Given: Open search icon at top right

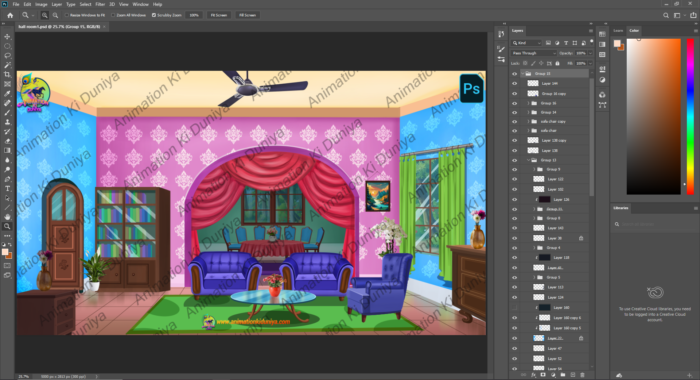Looking at the screenshot, I should pos(666,15).
